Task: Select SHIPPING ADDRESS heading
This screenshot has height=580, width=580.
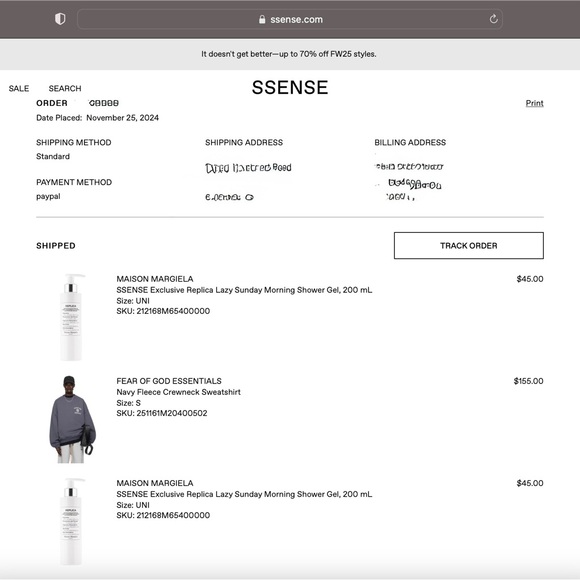Action: tap(244, 142)
